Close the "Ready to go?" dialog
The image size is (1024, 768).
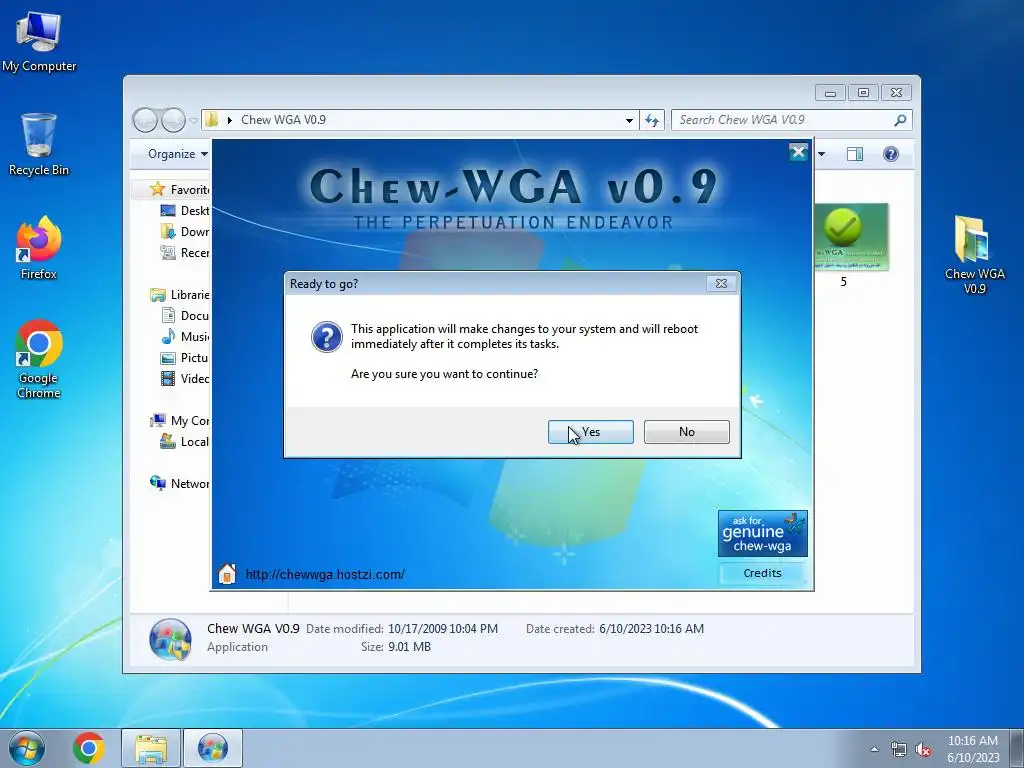pos(721,283)
